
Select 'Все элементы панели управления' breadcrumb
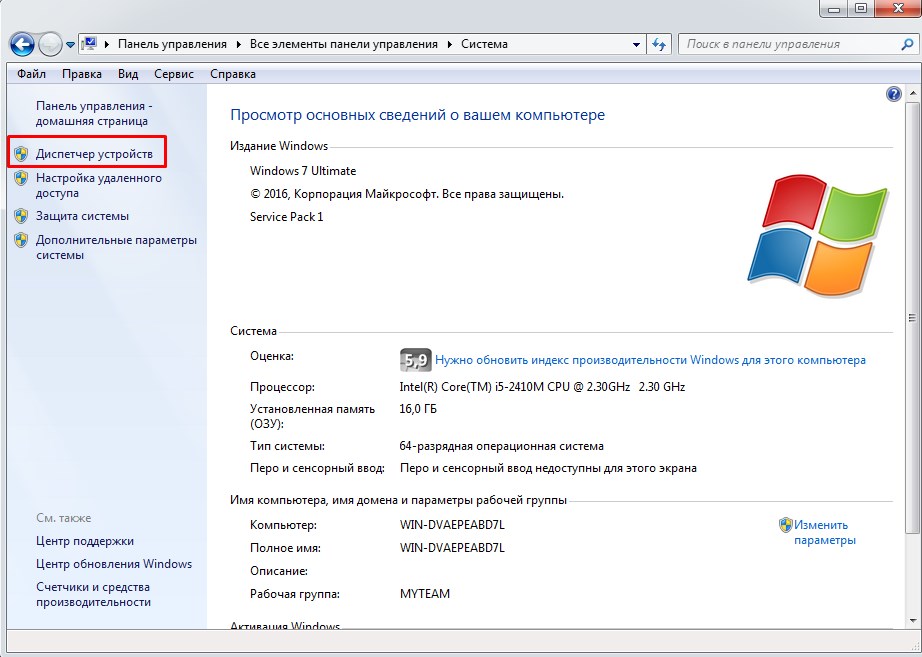(x=343, y=44)
